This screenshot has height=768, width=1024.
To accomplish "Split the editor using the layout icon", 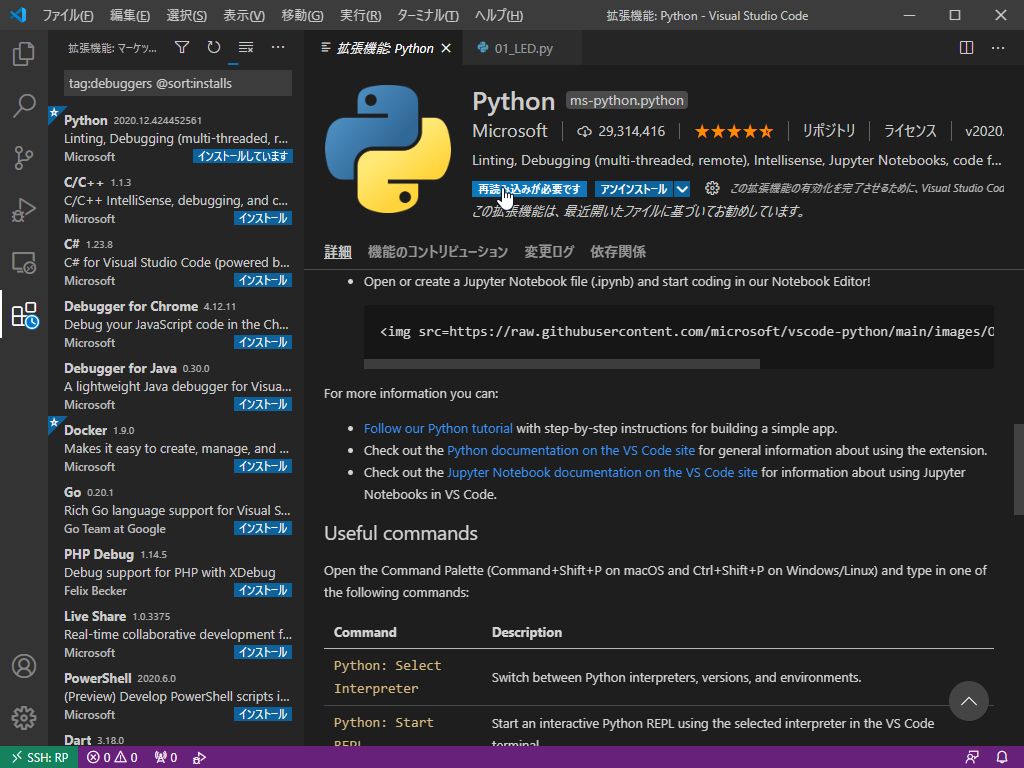I will pyautogui.click(x=965, y=46).
